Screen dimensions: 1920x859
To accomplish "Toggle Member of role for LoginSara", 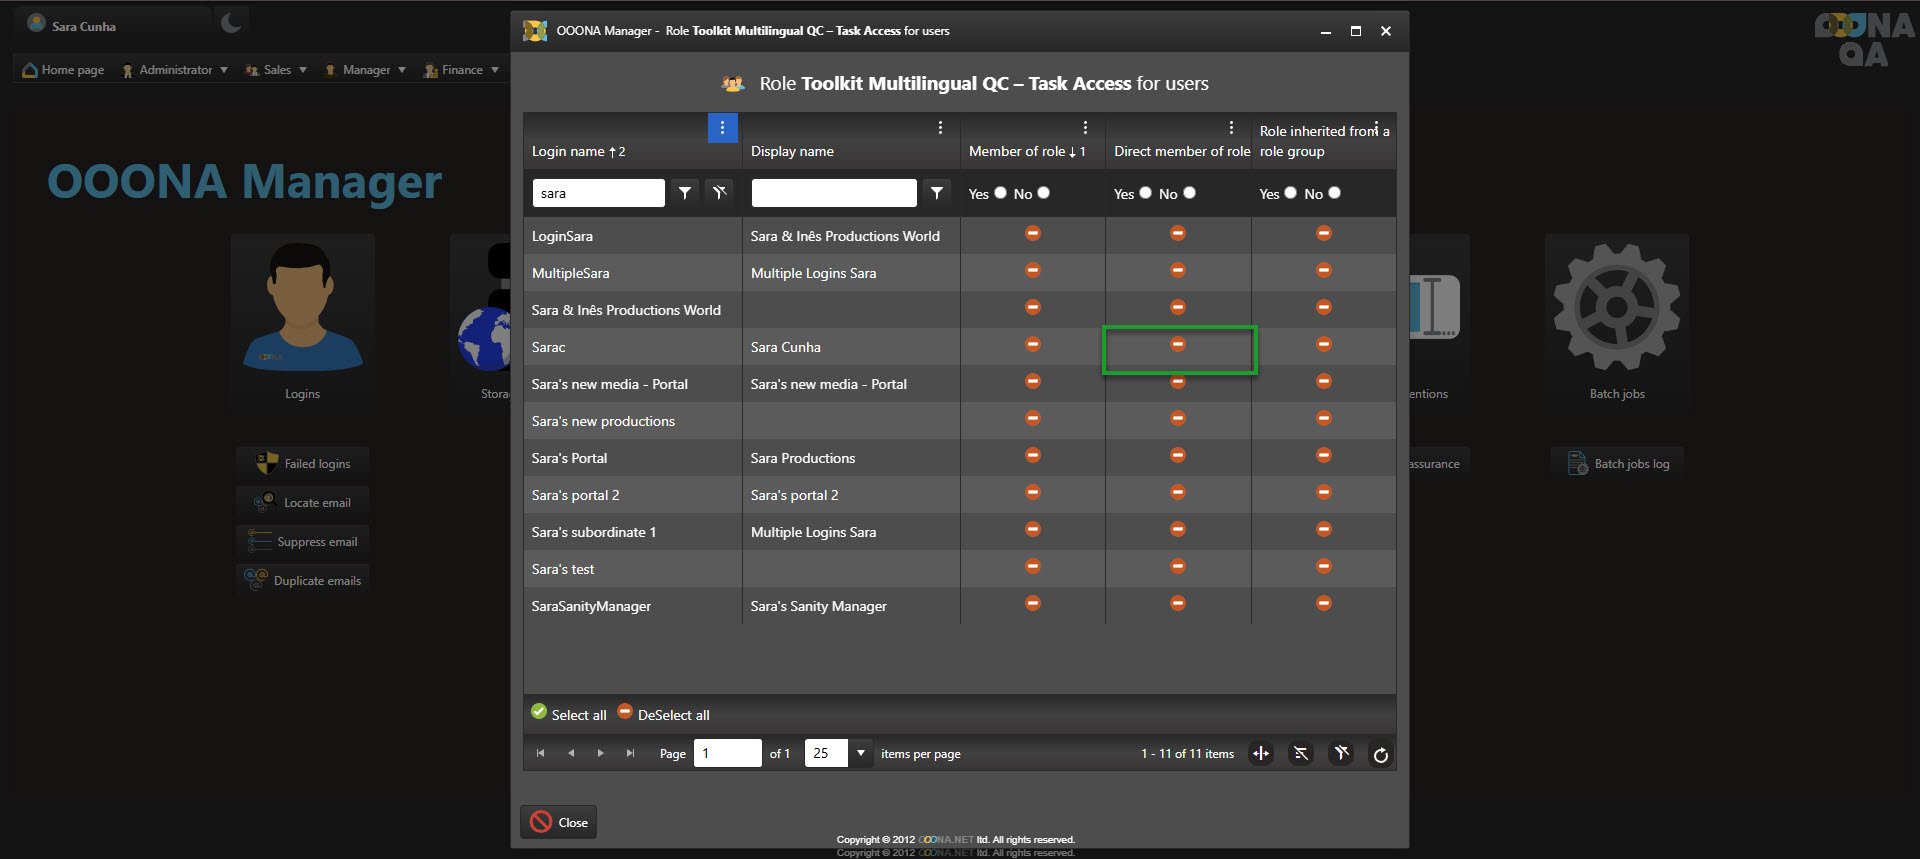I will click(x=1033, y=234).
